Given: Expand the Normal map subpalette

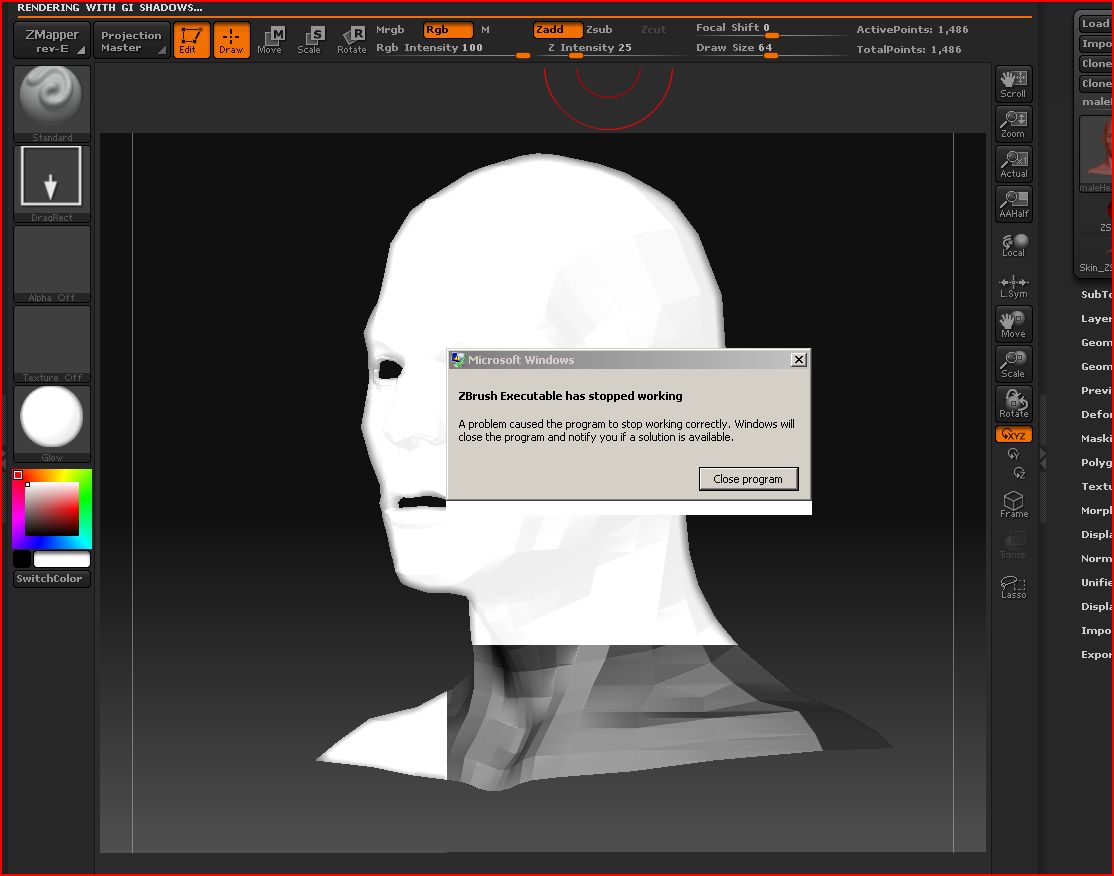Looking at the screenshot, I should [x=1096, y=558].
